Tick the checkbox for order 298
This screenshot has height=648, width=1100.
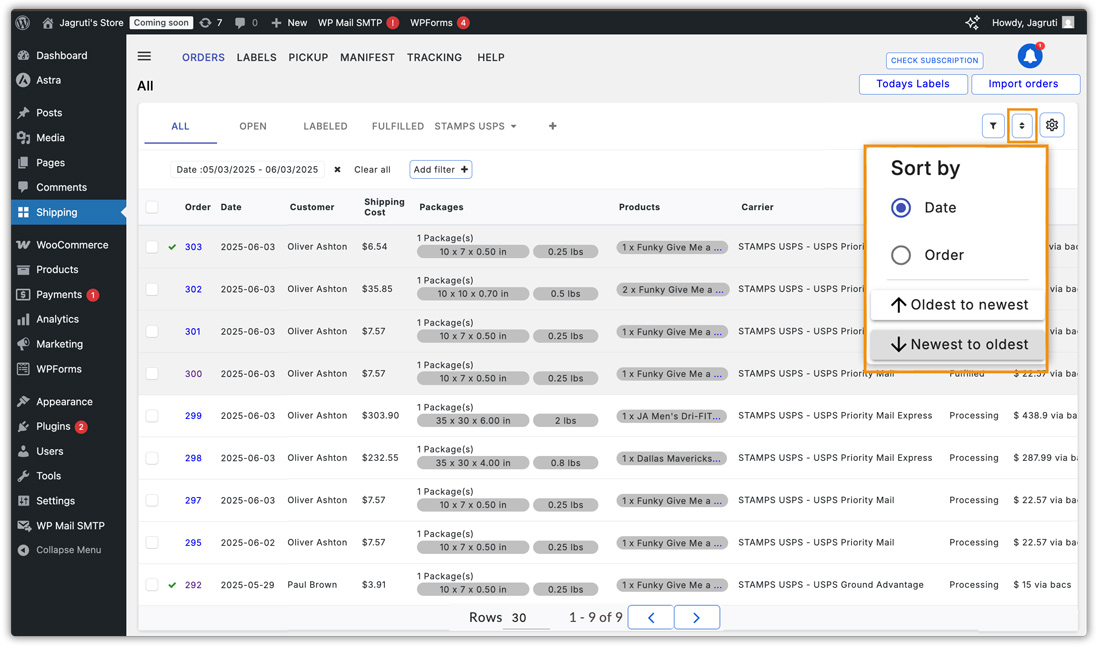(x=152, y=458)
